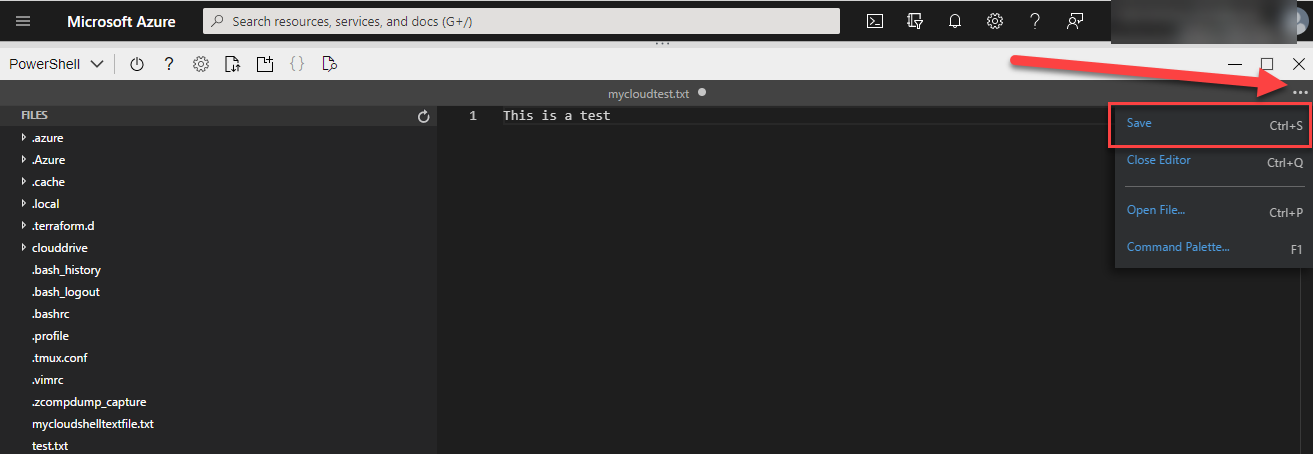
Task: Open Cloud Shell from the top bar
Action: point(874,21)
